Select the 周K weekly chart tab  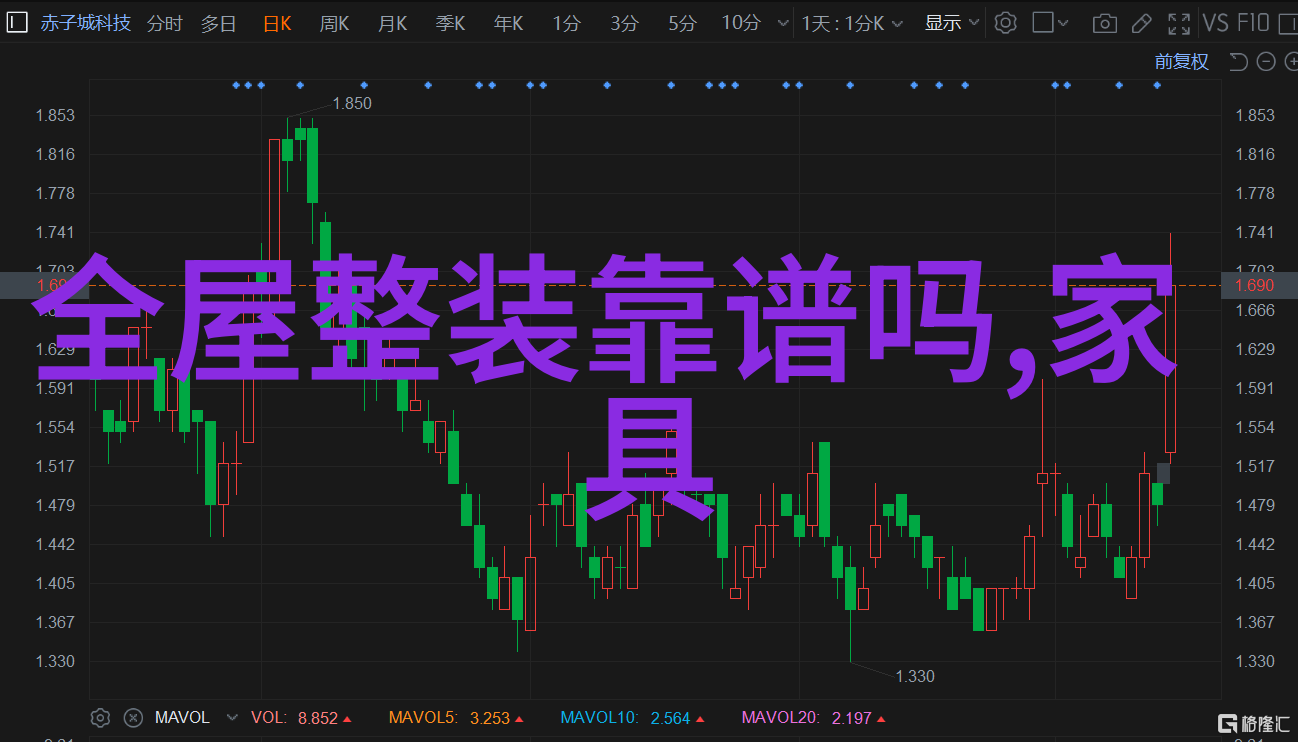coord(334,22)
